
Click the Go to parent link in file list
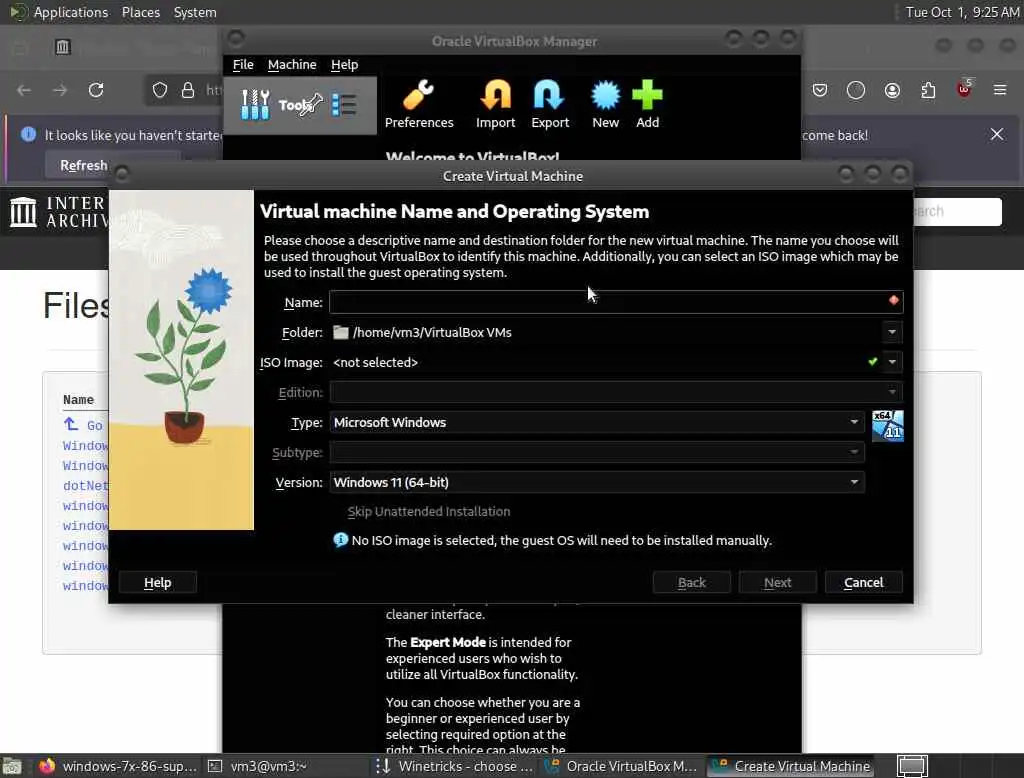coord(83,425)
